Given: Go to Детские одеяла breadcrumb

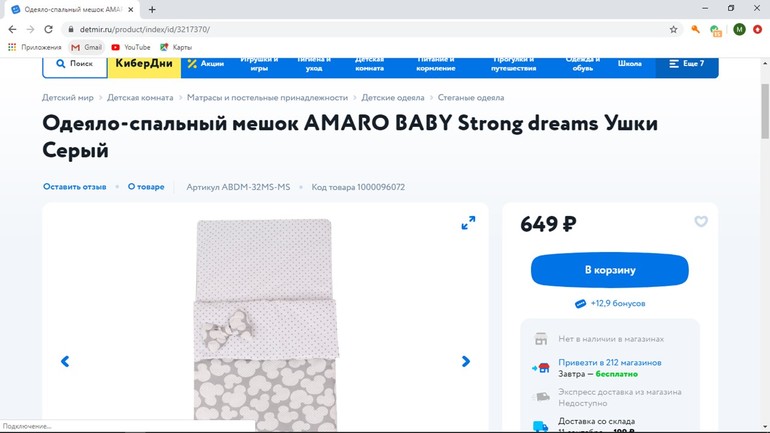Looking at the screenshot, I should 393,98.
